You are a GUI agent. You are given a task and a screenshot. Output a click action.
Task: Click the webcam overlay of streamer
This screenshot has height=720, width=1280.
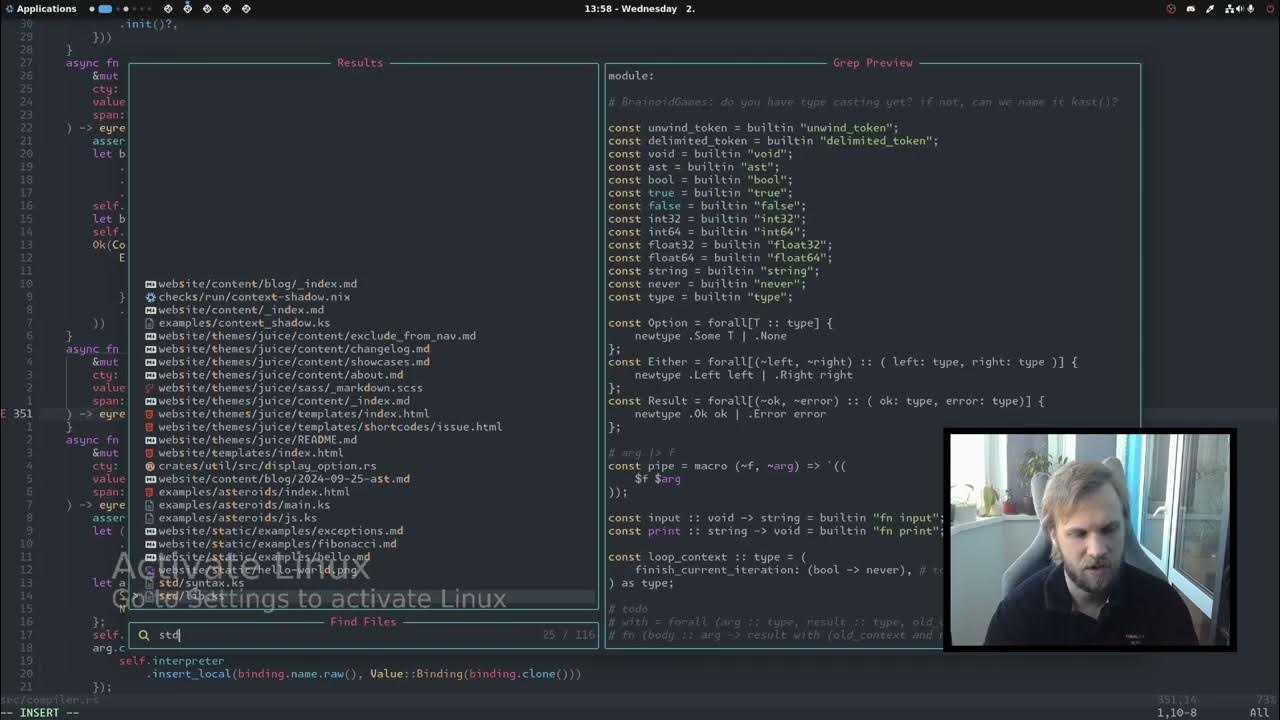1090,540
